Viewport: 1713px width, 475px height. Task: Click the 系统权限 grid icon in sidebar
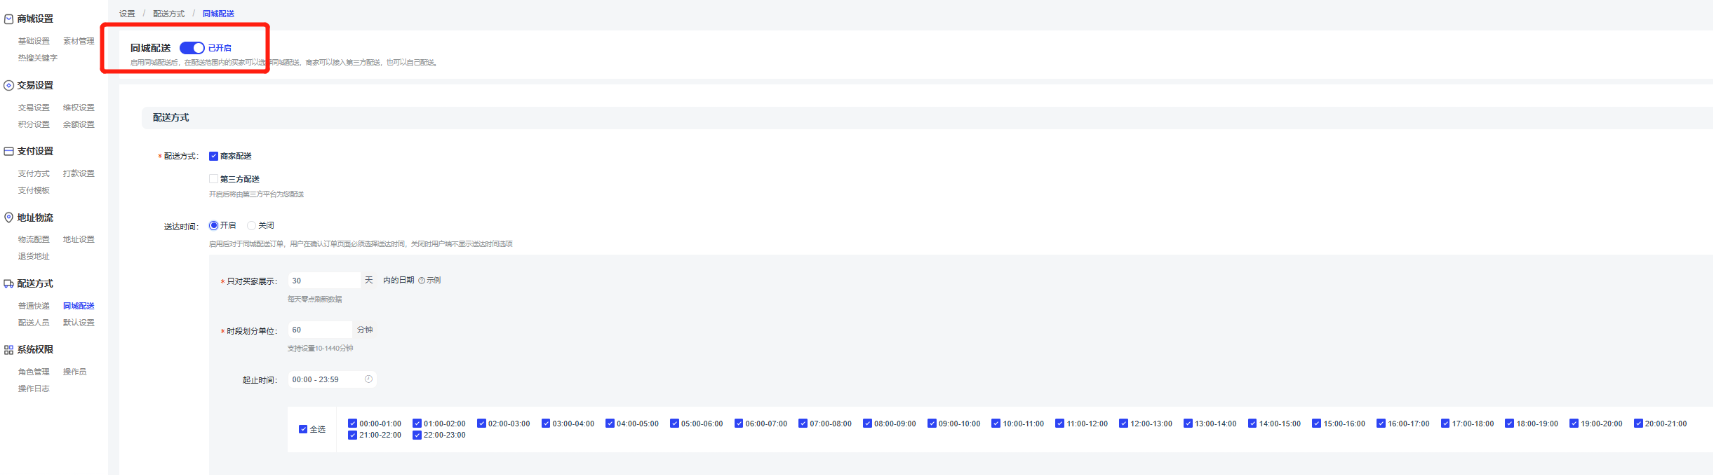[9, 349]
